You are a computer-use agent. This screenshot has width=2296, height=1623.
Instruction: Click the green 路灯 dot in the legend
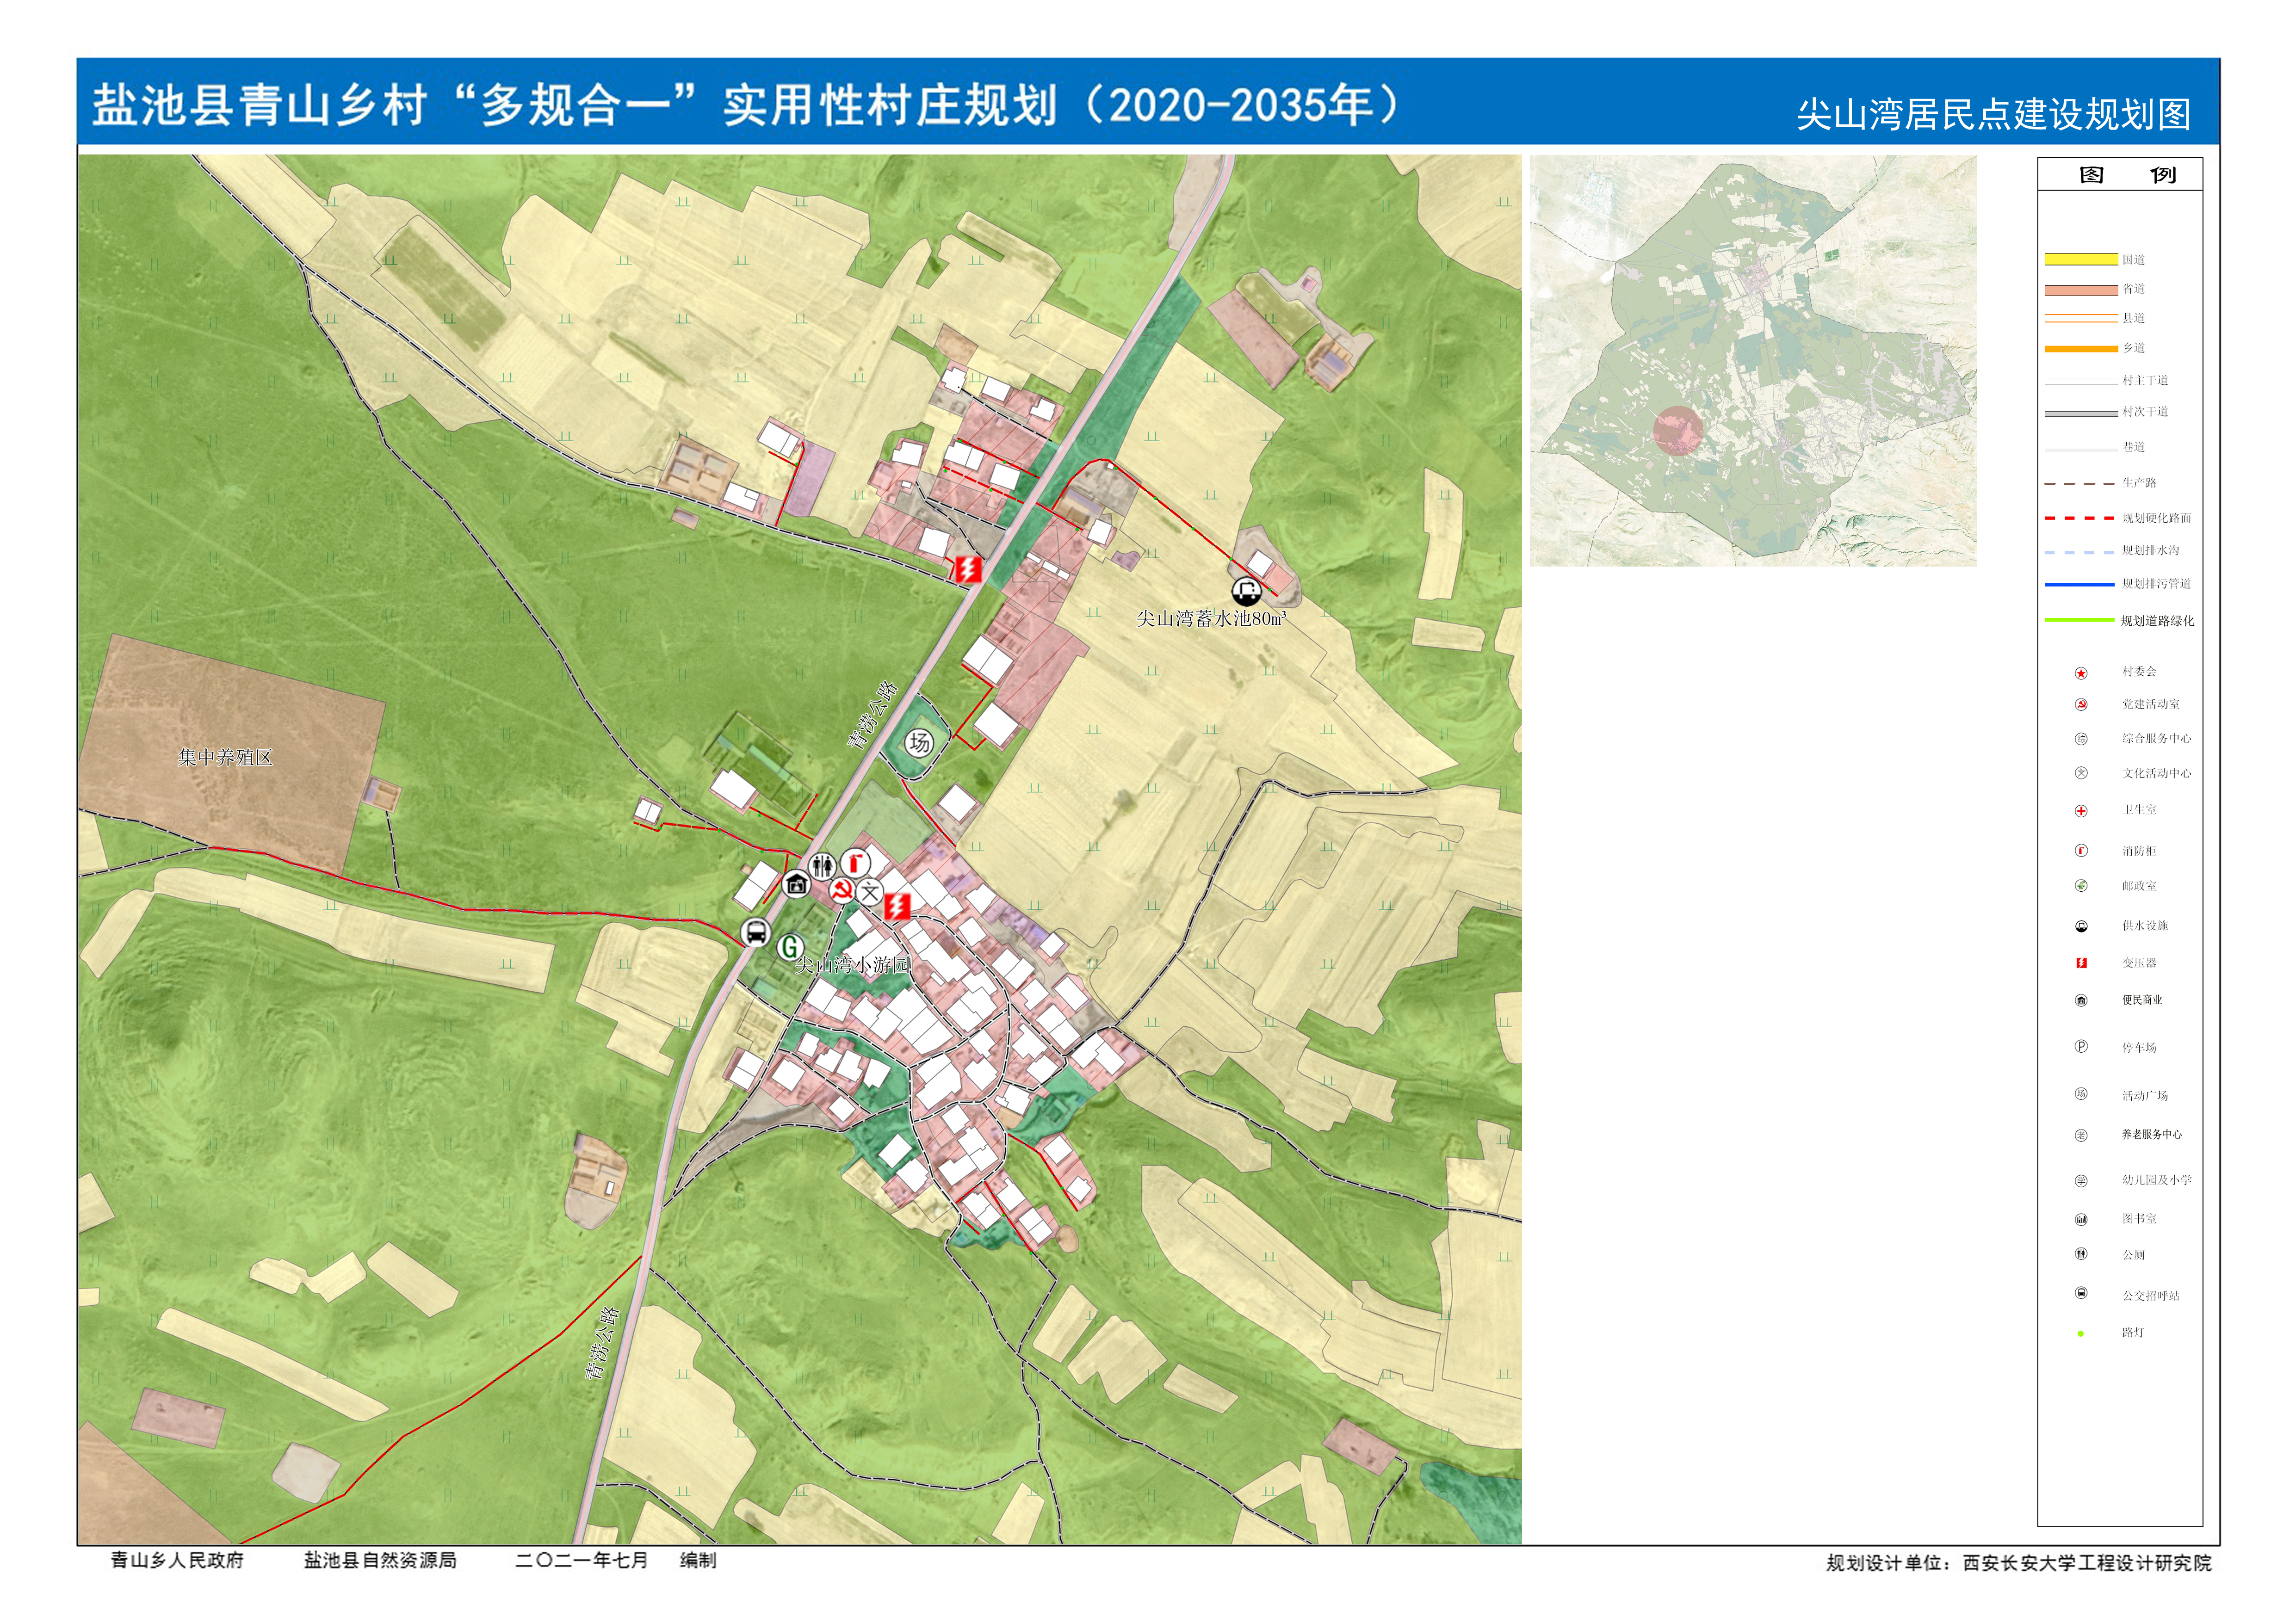[x=2081, y=1334]
